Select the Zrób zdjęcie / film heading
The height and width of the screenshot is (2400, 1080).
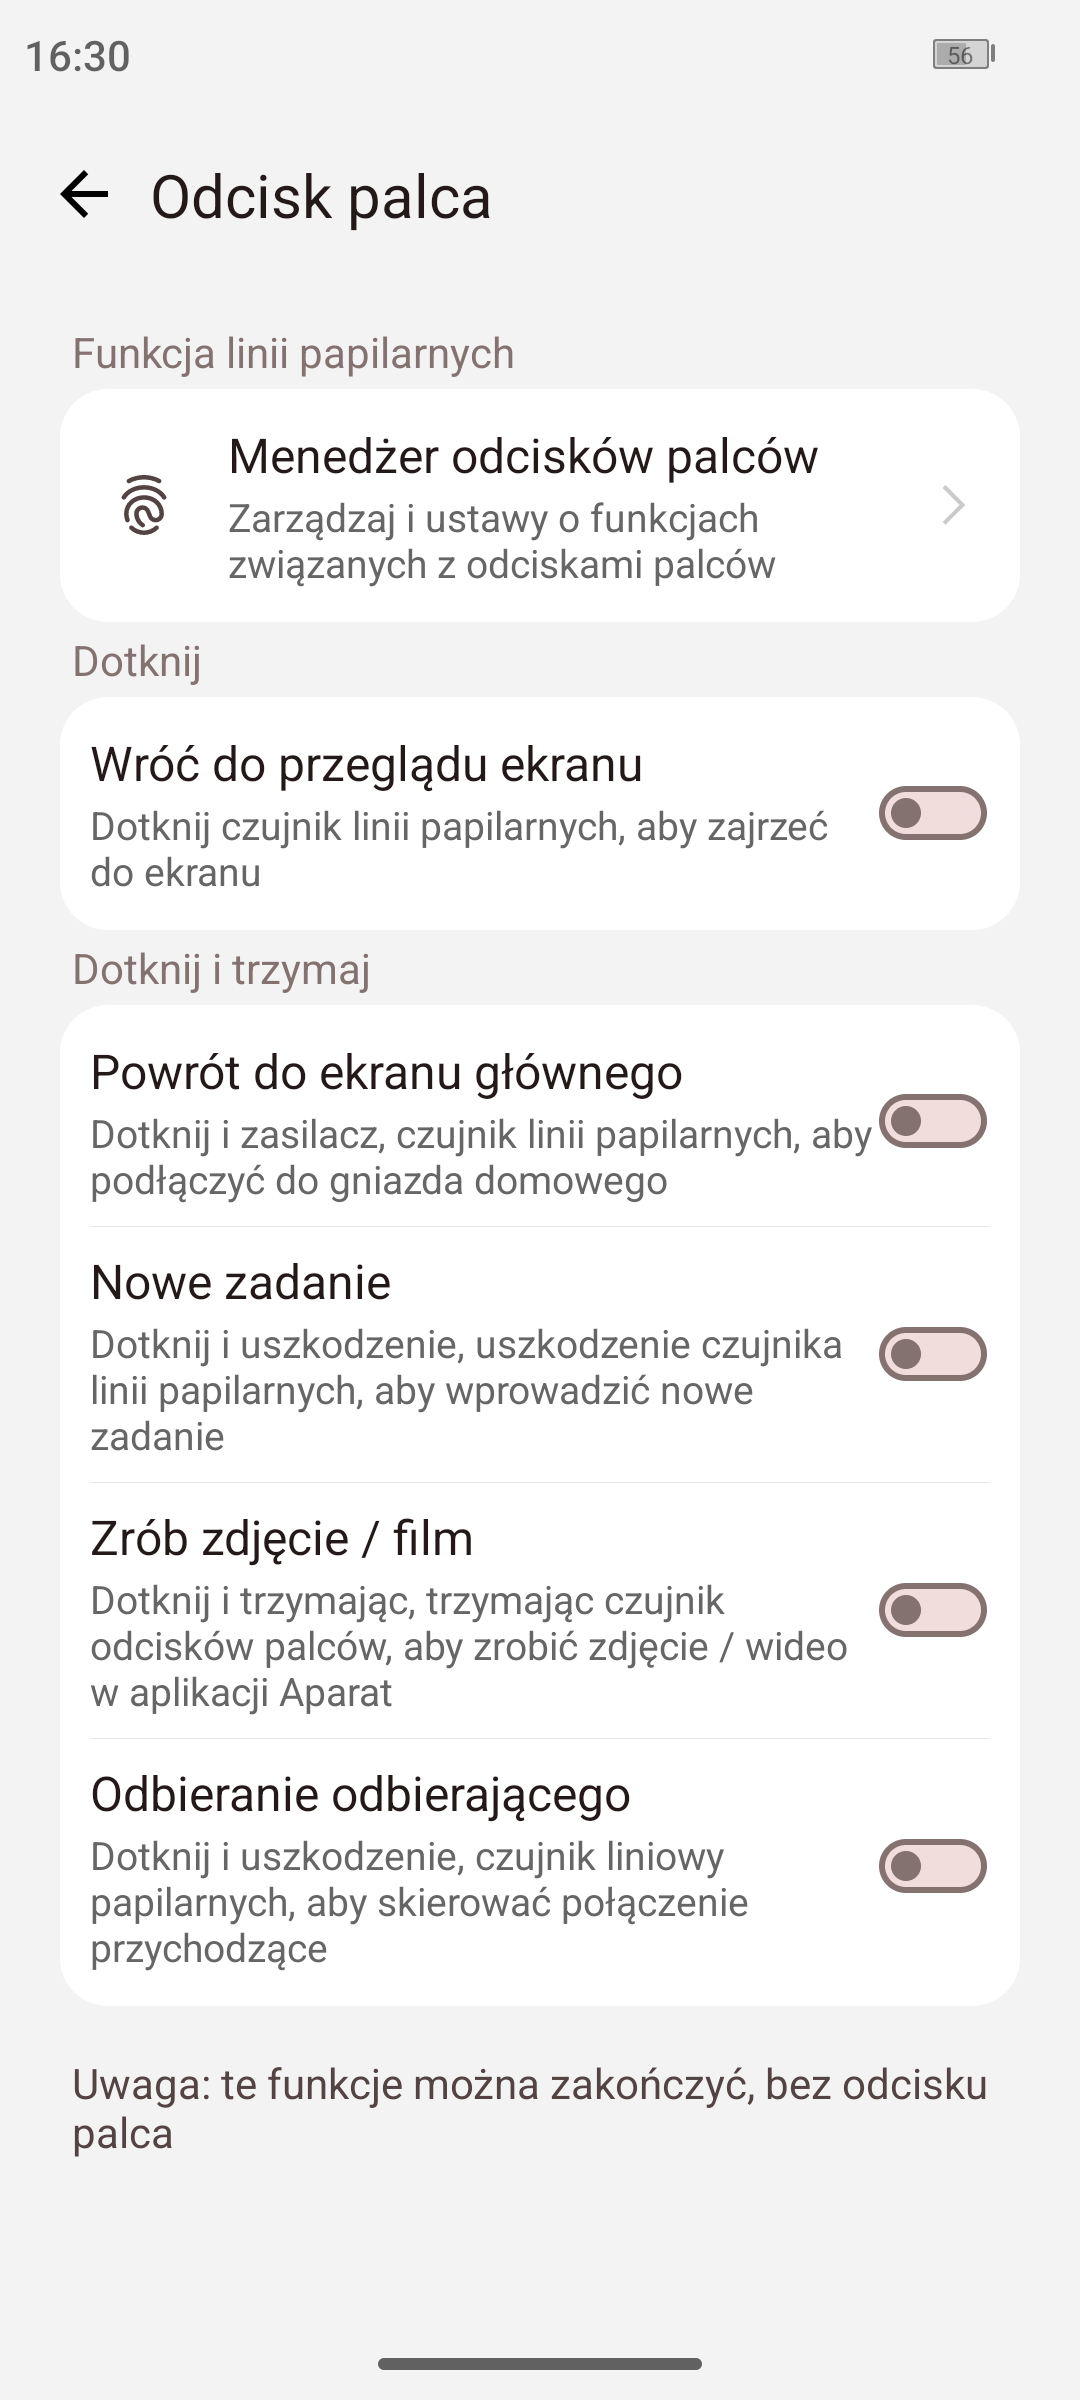282,1538
